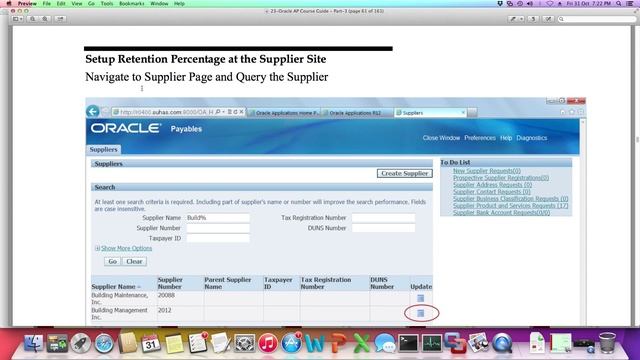
Task: Click the volume icon in menu bar
Action: [530, 3]
